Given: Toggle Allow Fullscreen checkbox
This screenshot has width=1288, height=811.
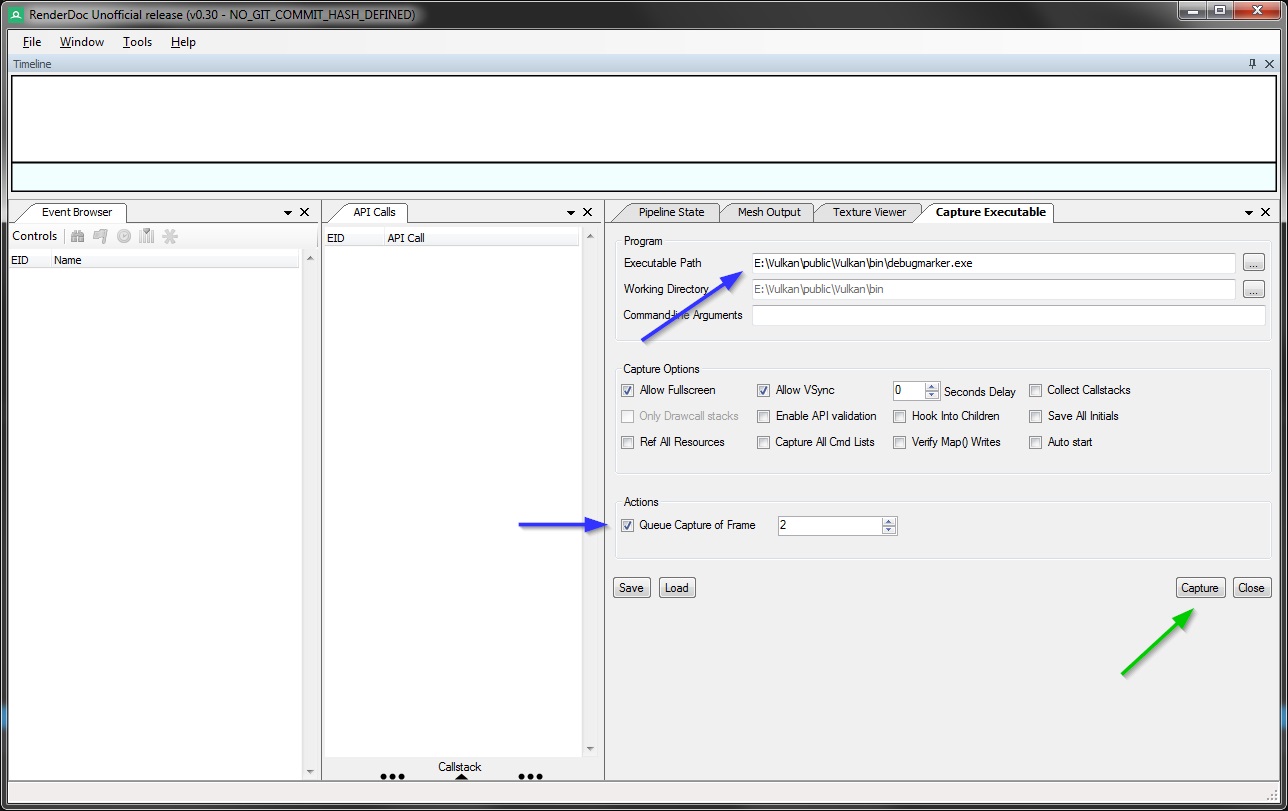Looking at the screenshot, I should (627, 390).
